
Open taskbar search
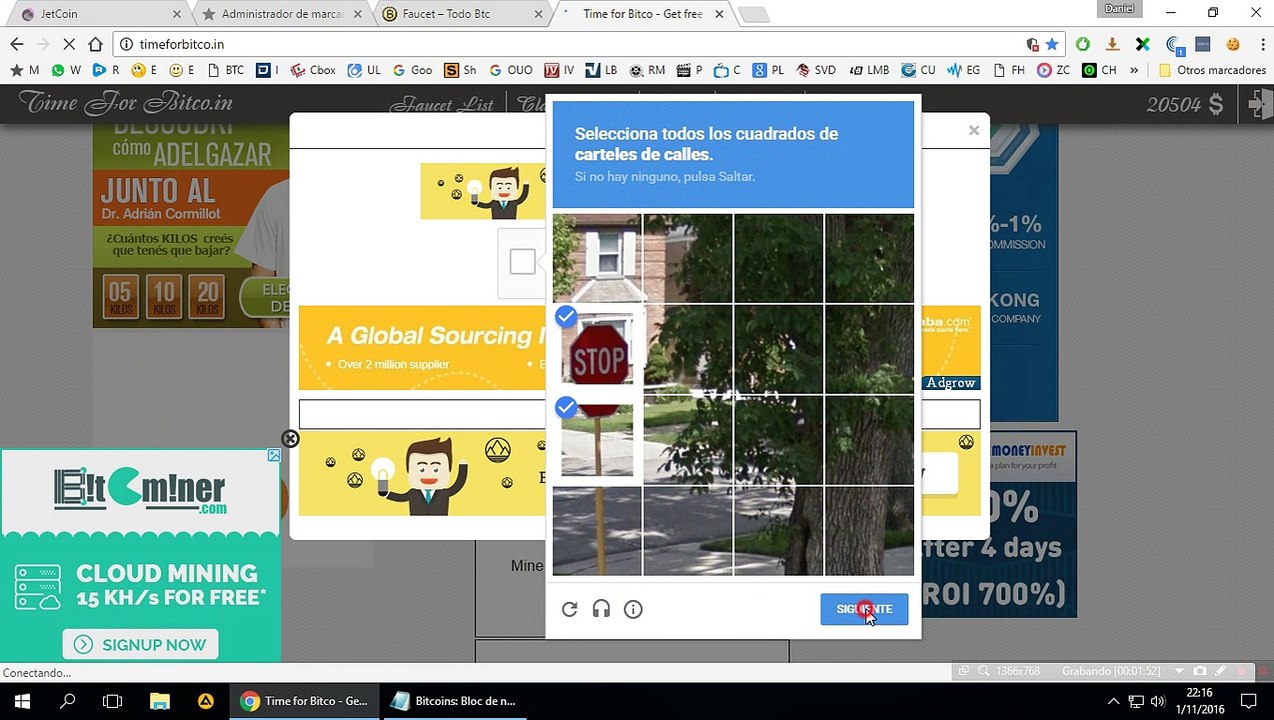pyautogui.click(x=68, y=701)
